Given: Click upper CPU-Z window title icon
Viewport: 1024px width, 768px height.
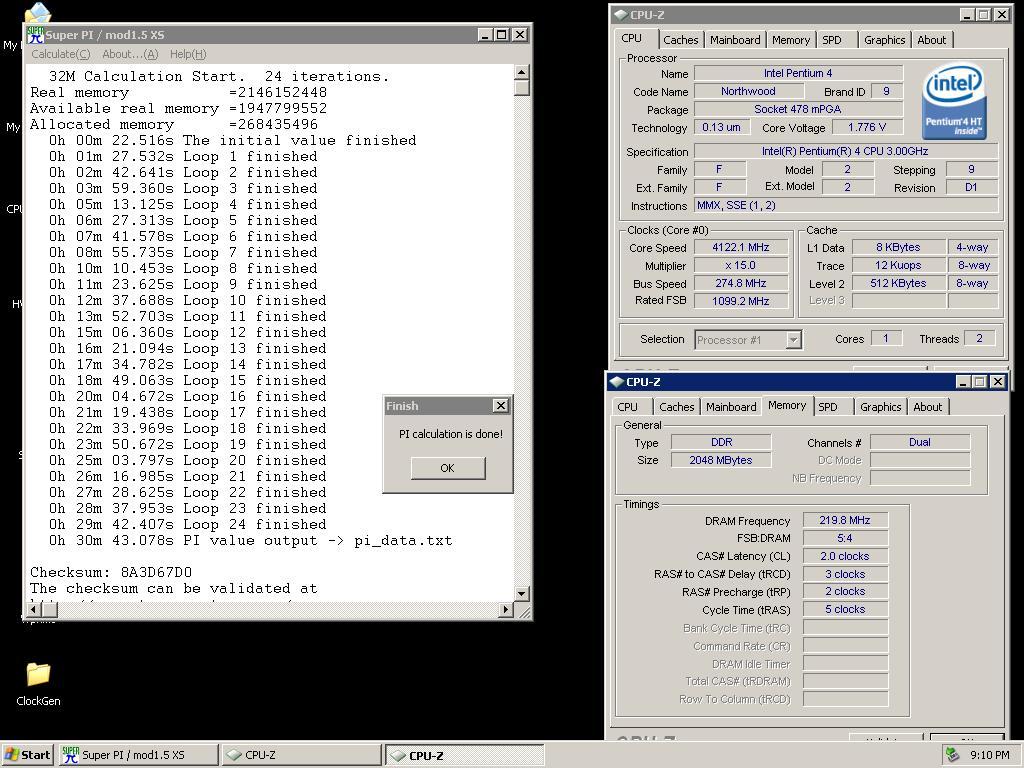Looking at the screenshot, I should 620,15.
